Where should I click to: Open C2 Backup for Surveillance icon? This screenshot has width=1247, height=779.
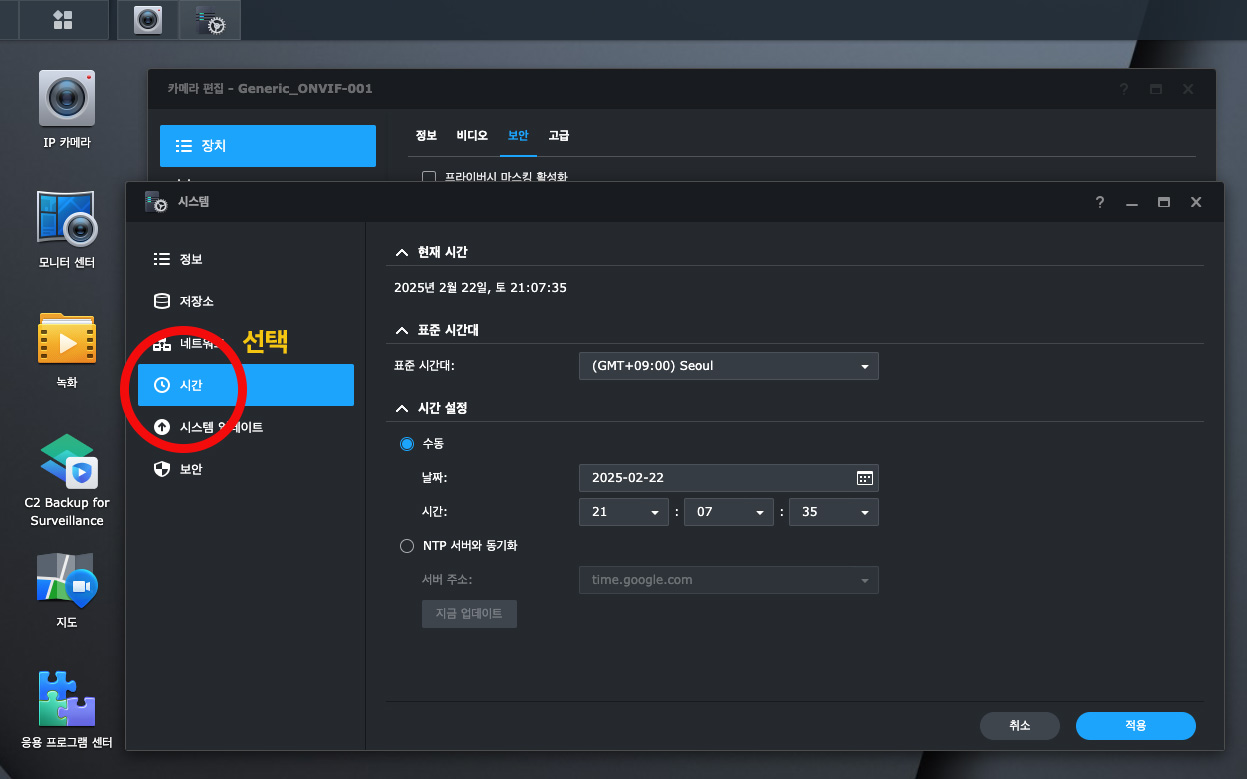pyautogui.click(x=66, y=460)
